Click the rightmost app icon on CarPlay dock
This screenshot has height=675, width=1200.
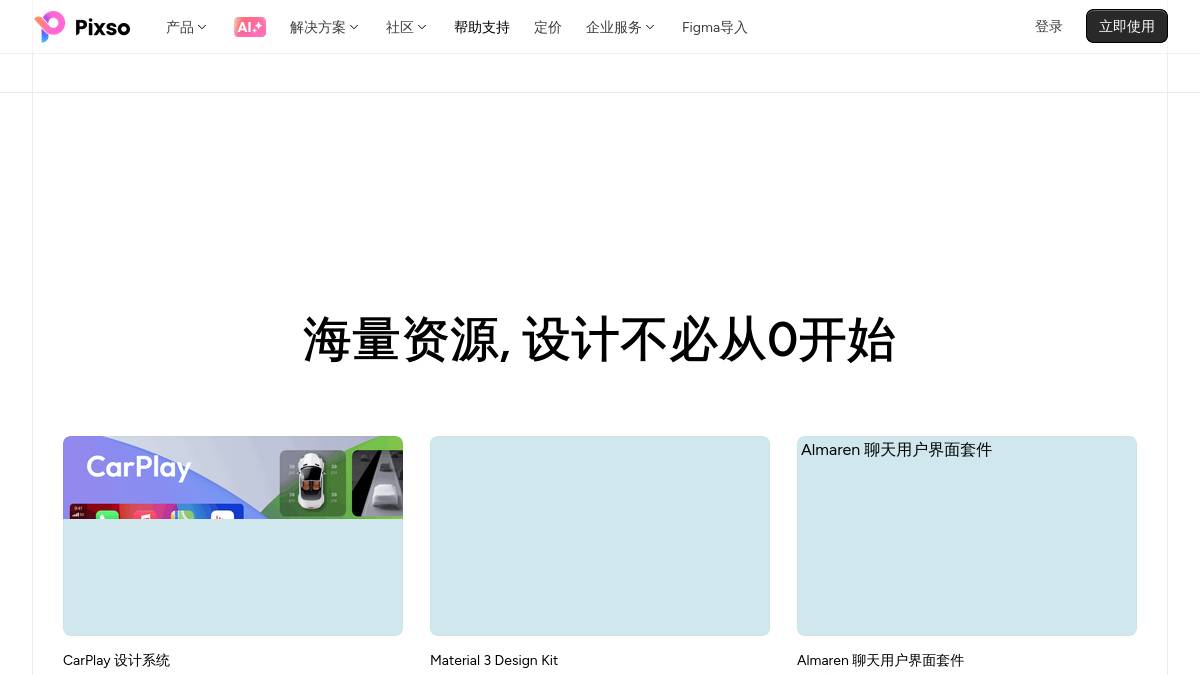[220, 514]
